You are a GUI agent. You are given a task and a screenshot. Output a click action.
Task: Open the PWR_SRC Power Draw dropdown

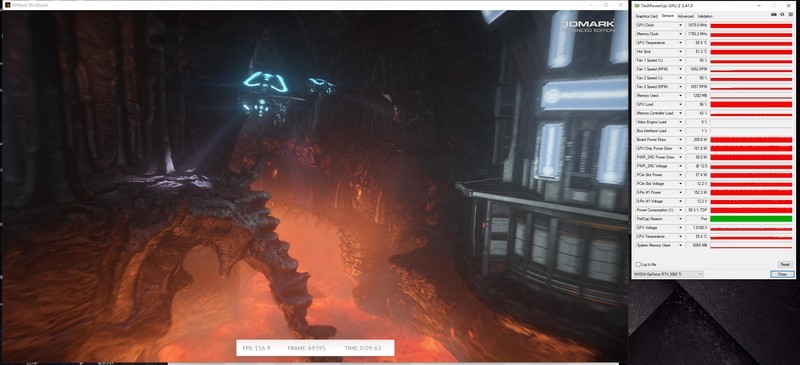point(680,157)
